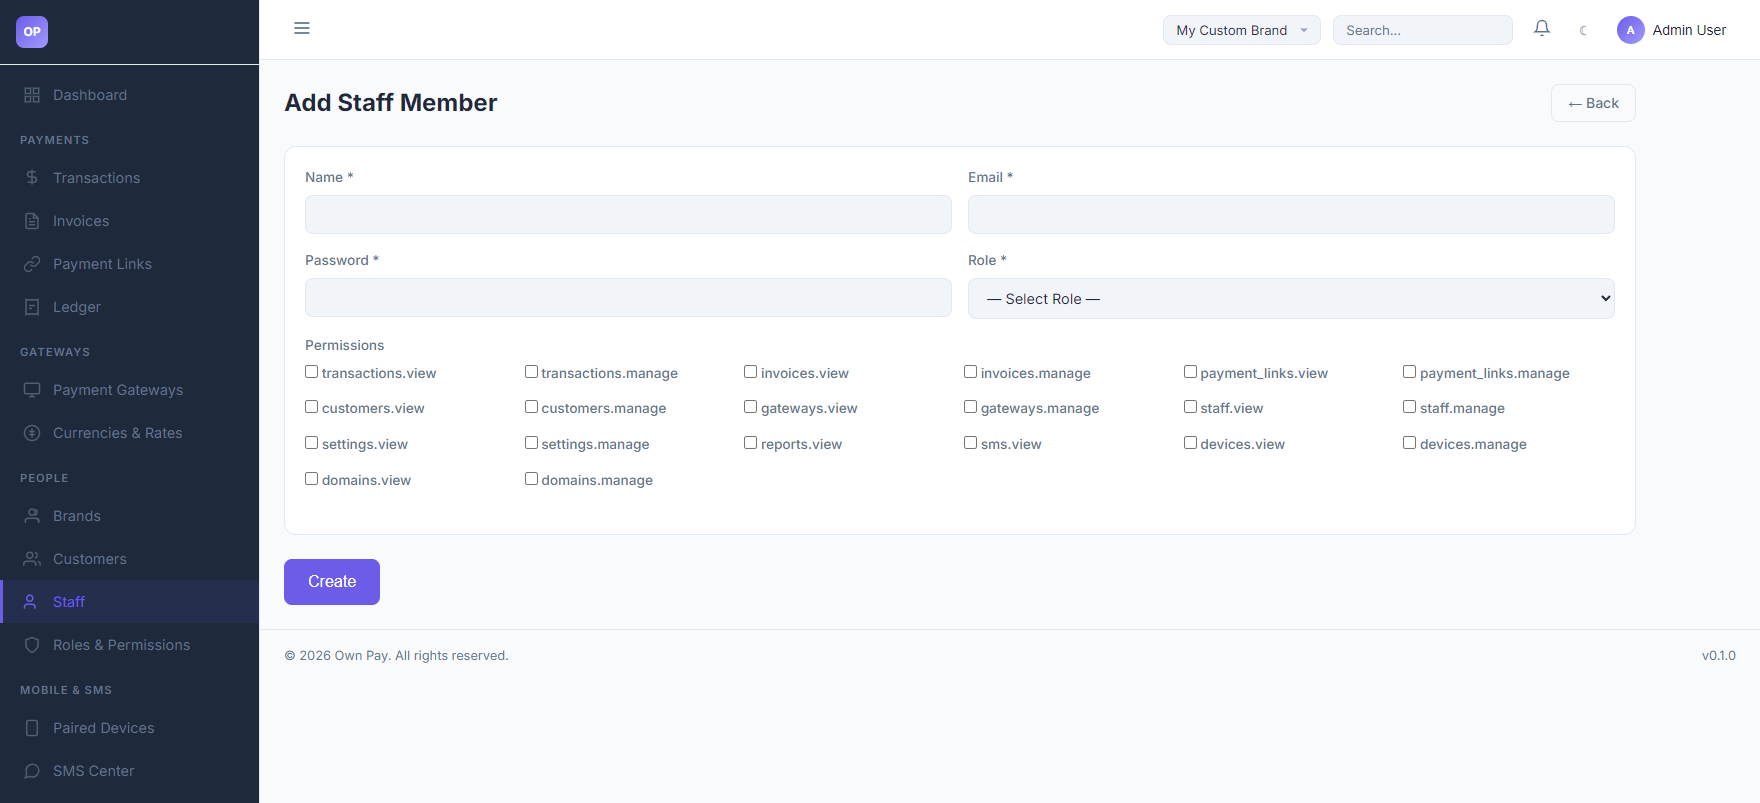
Task: Click the Transactions dollar icon
Action: [x=32, y=178]
